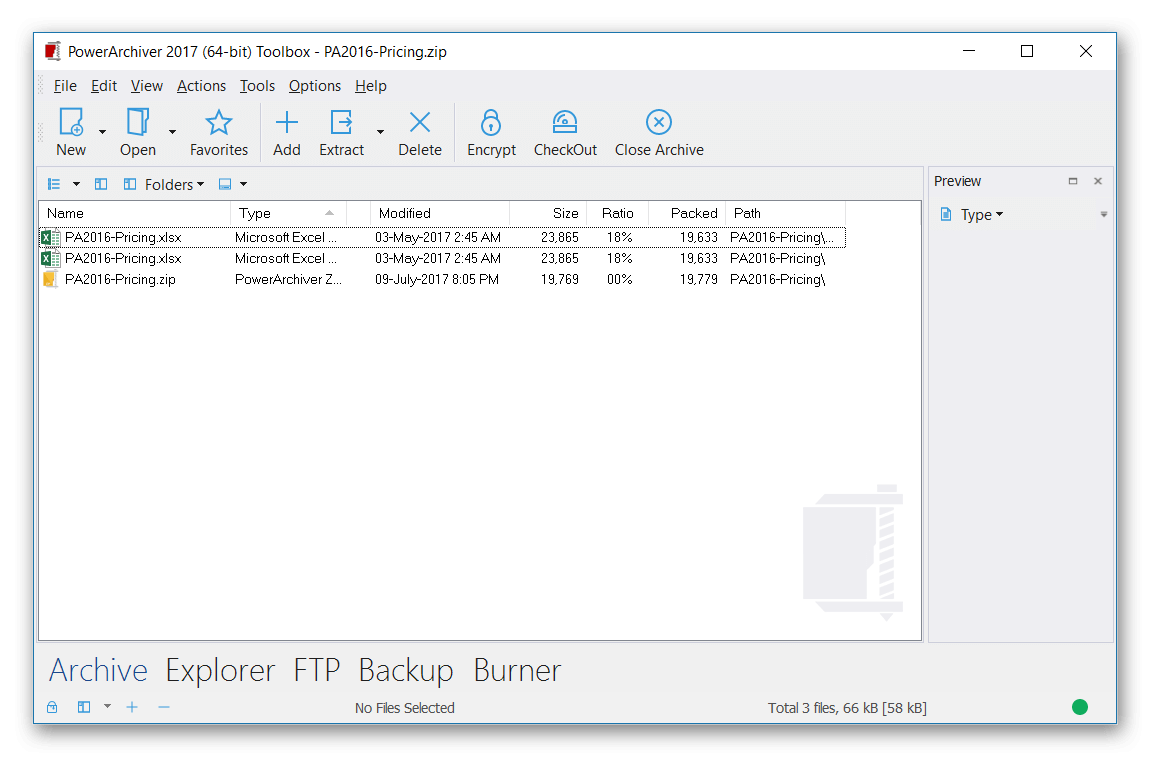
Task: Close the Preview panel
Action: 1097,181
